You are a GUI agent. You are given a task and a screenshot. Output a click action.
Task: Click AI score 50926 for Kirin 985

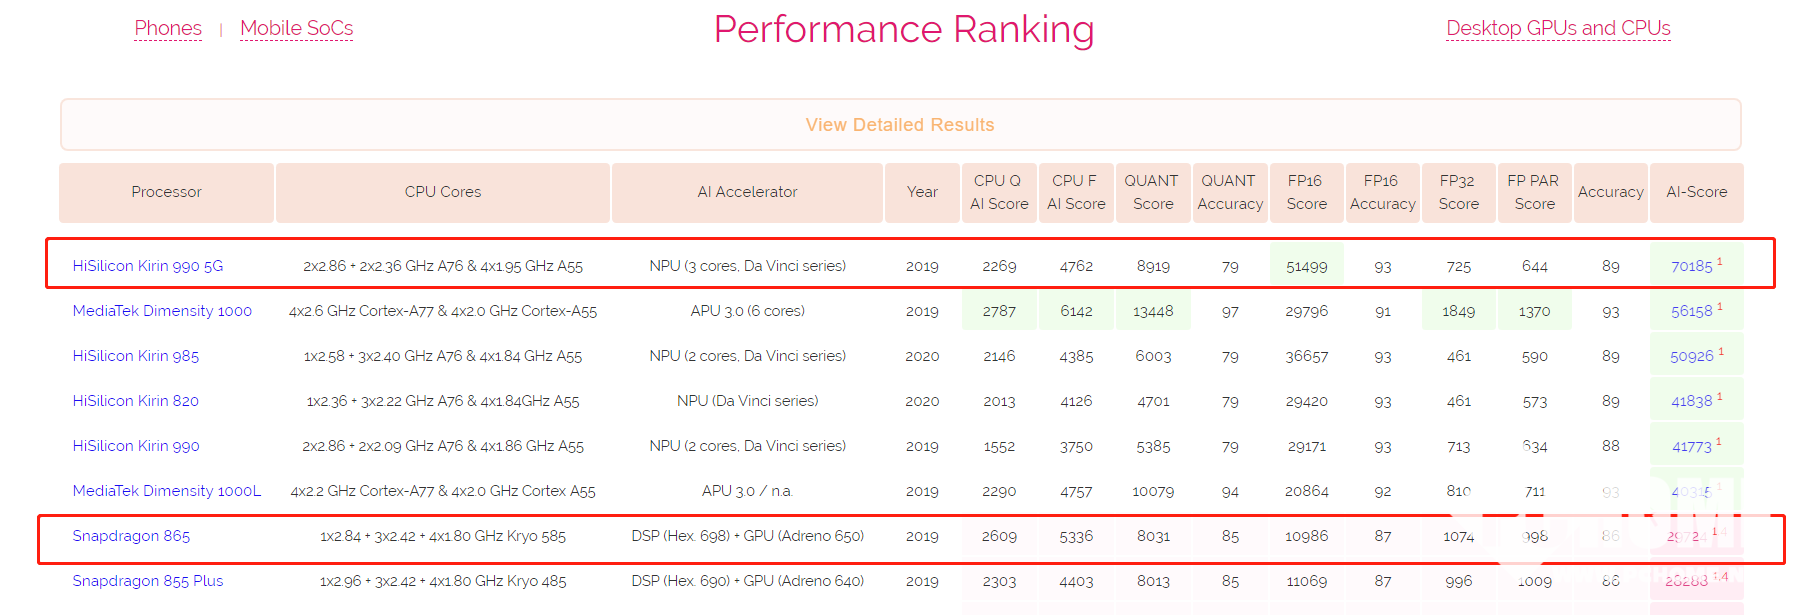[1691, 356]
